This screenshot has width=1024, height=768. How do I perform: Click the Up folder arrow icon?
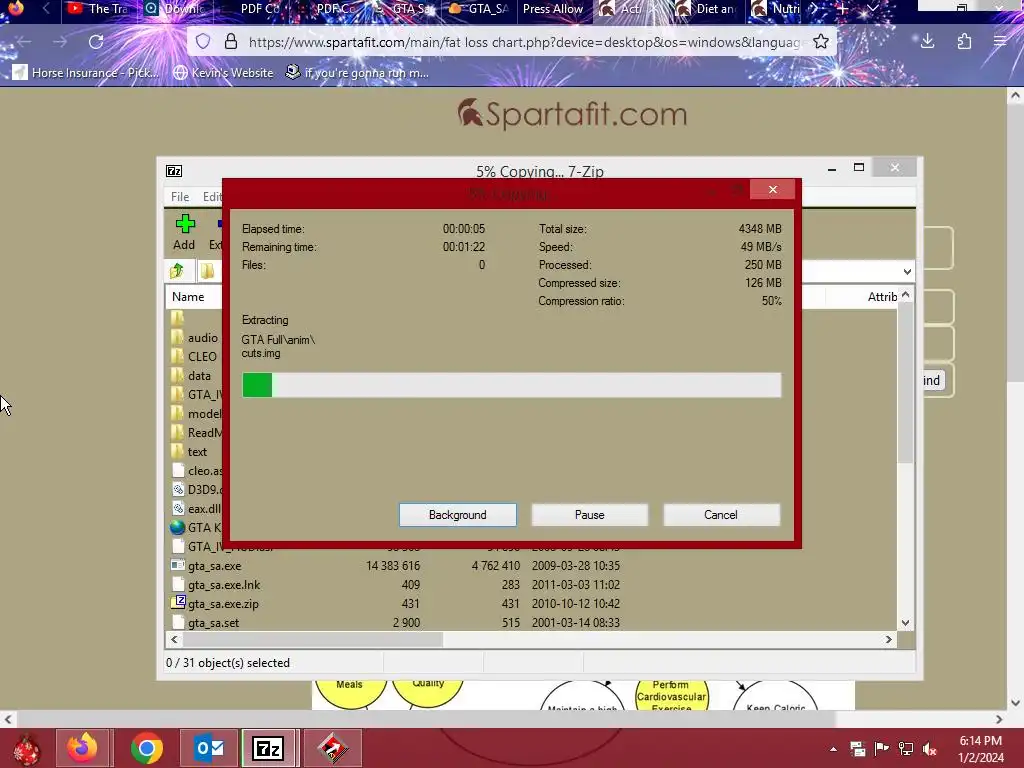click(x=177, y=270)
